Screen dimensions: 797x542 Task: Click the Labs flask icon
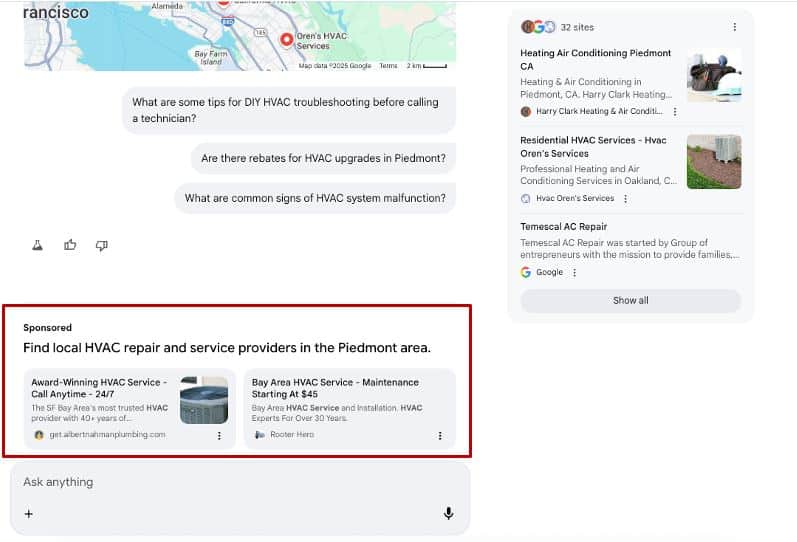coord(38,245)
